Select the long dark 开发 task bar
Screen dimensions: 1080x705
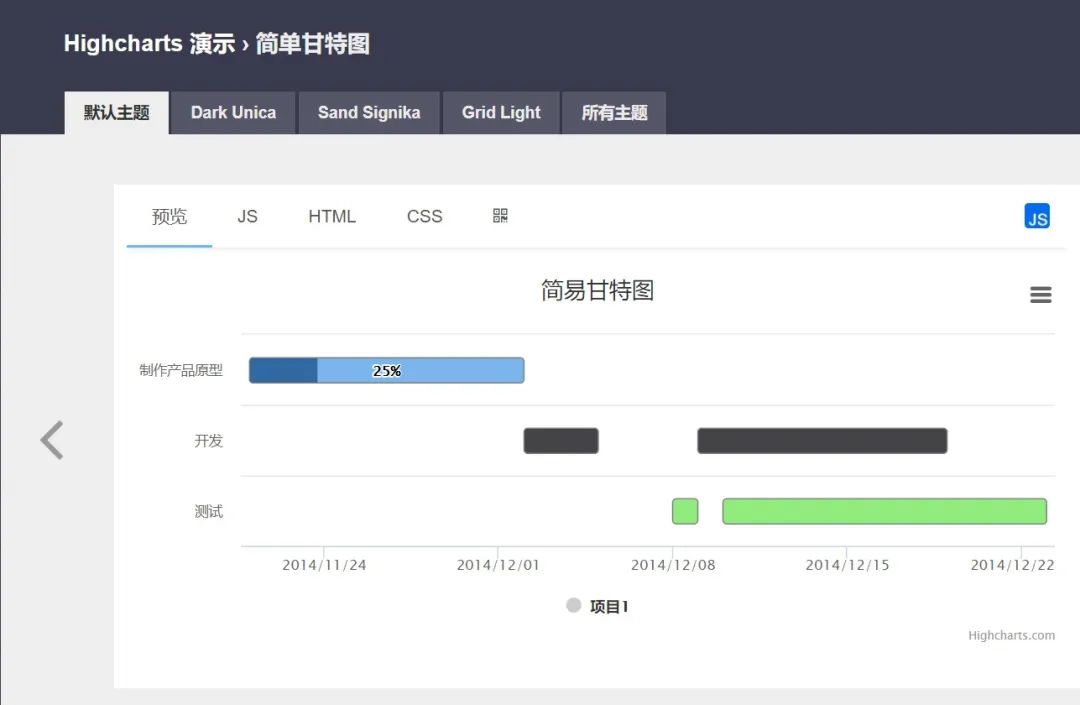822,441
